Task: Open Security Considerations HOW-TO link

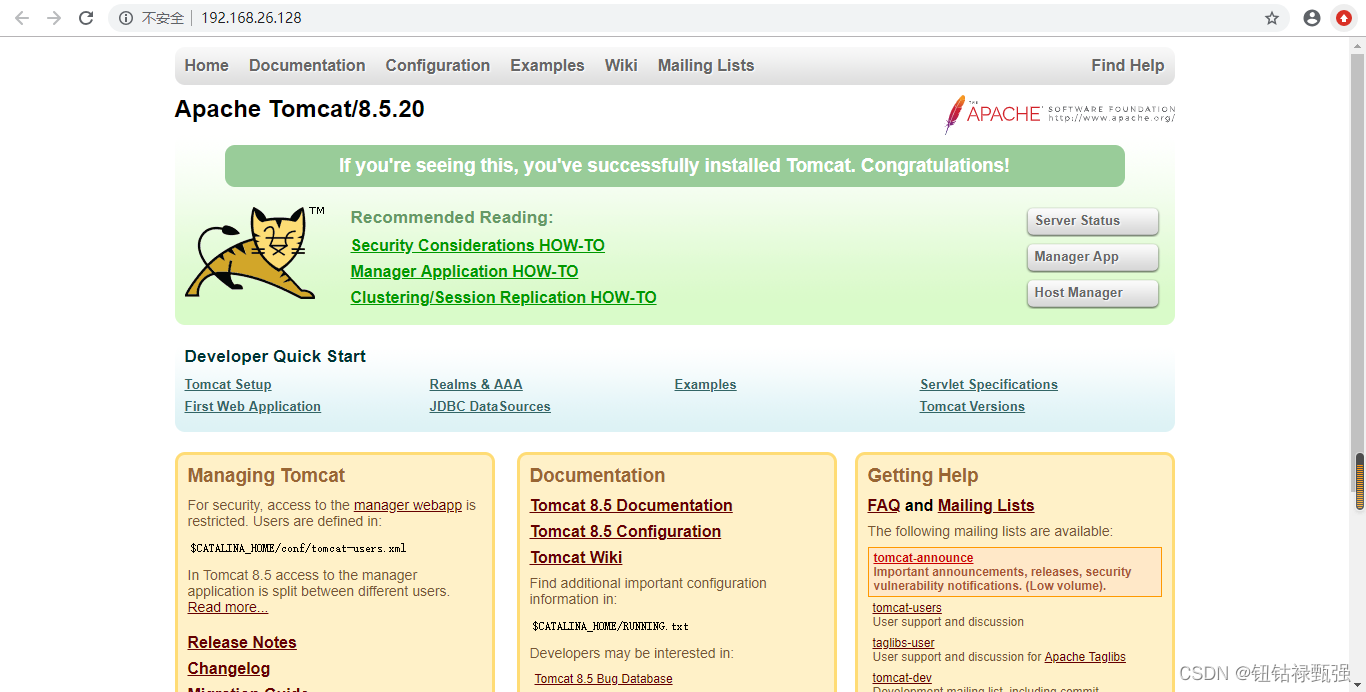Action: pyautogui.click(x=478, y=245)
